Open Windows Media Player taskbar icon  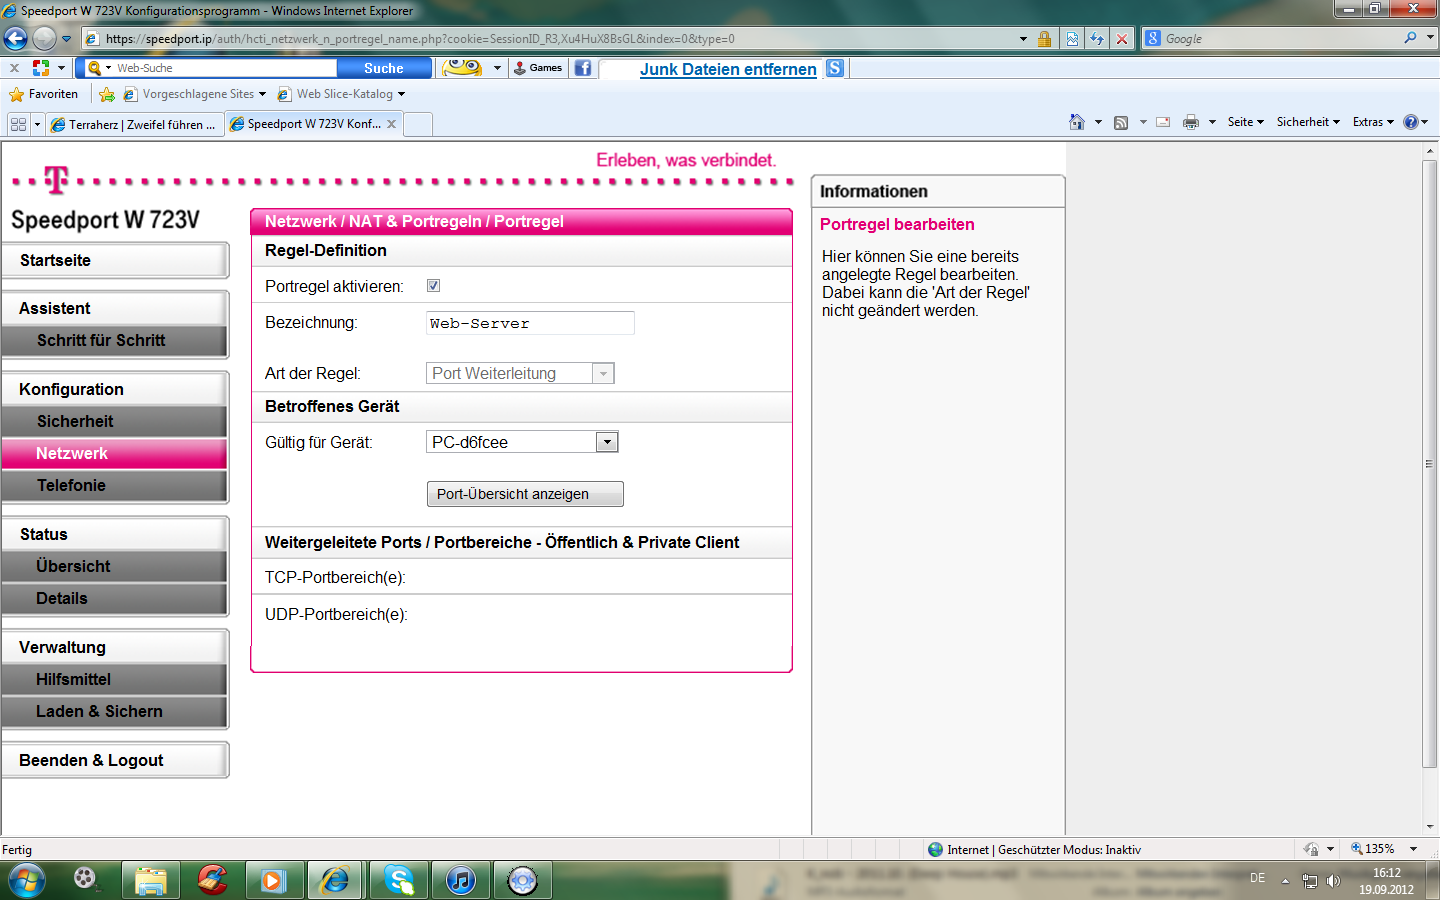tap(274, 880)
